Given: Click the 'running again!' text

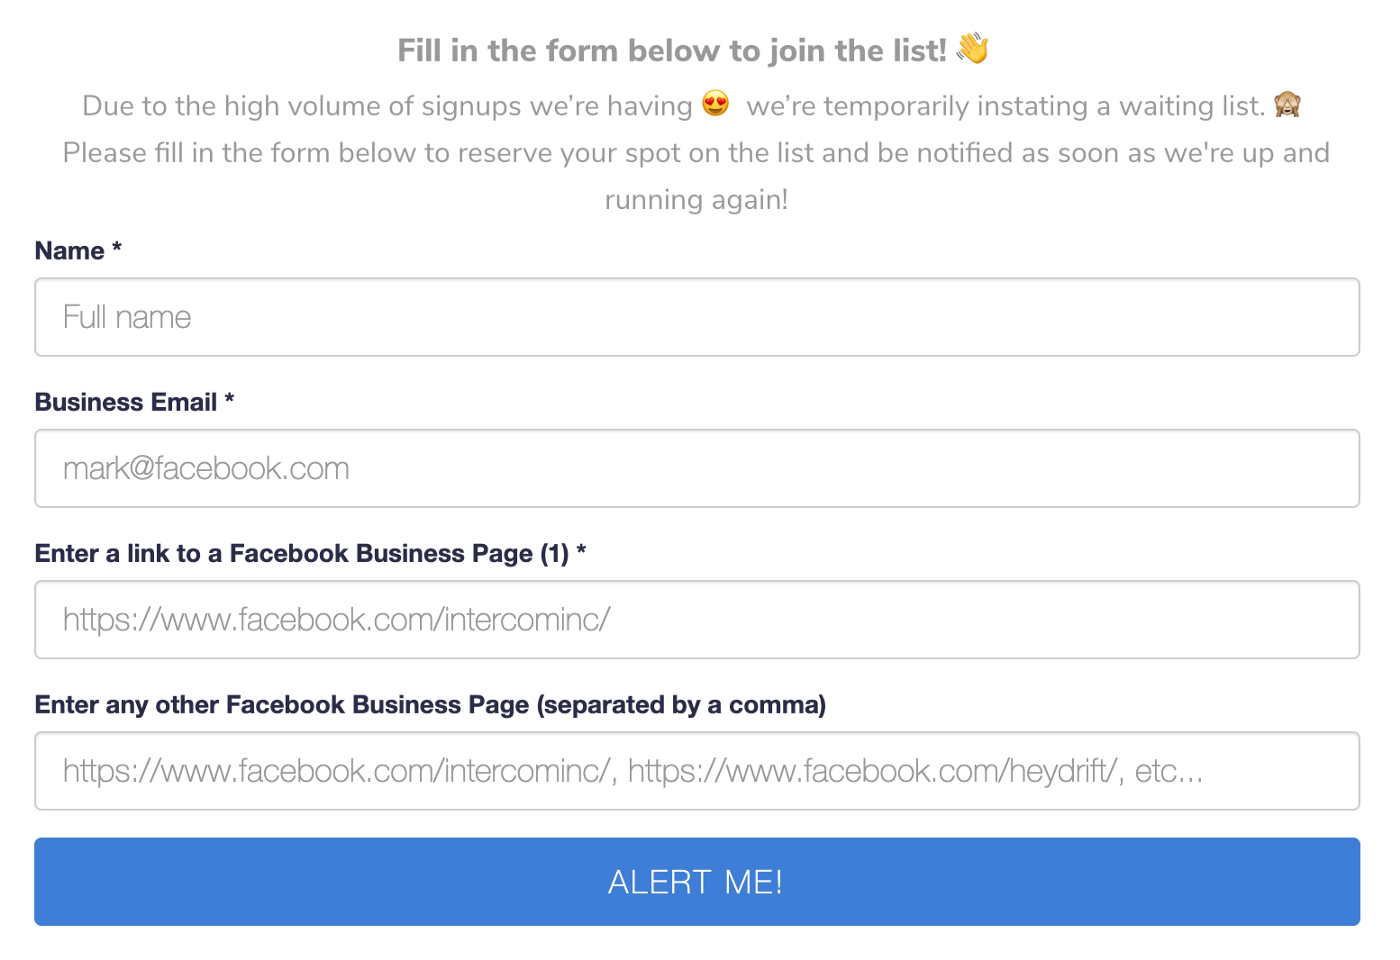Looking at the screenshot, I should [696, 200].
